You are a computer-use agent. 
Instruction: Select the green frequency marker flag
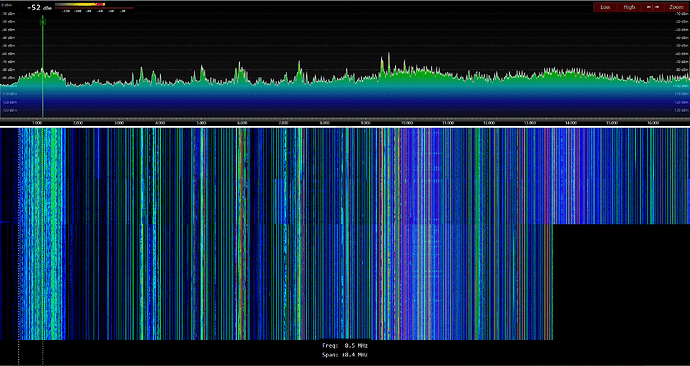tap(43, 21)
